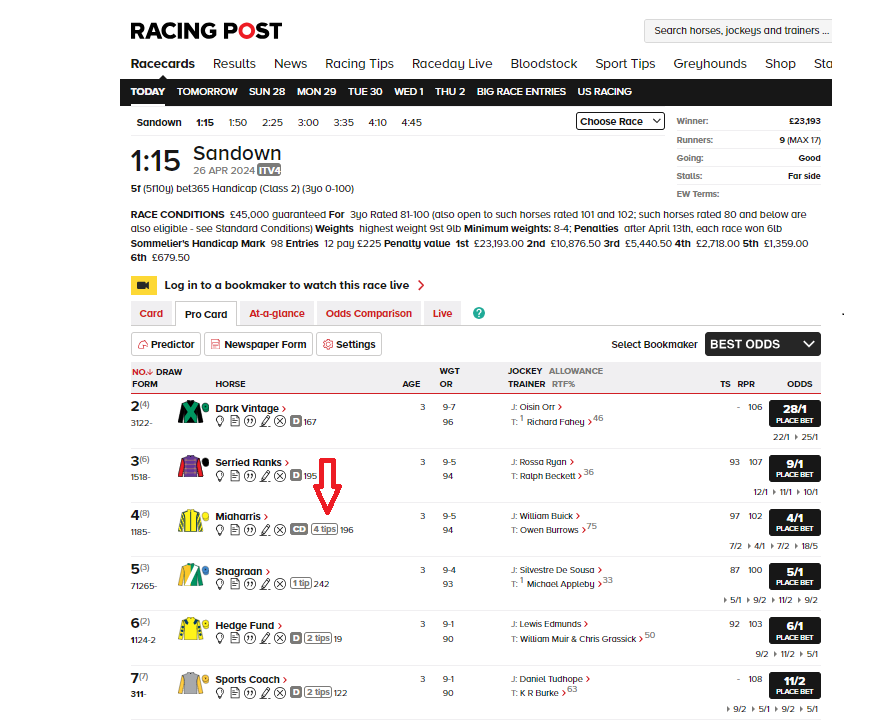Open the document icon under Miaharris
The width and height of the screenshot is (879, 726).
point(235,529)
